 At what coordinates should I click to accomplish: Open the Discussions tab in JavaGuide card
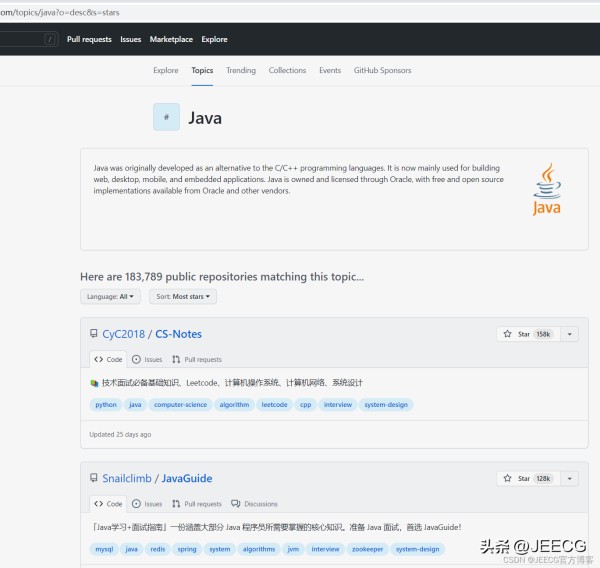tap(254, 504)
